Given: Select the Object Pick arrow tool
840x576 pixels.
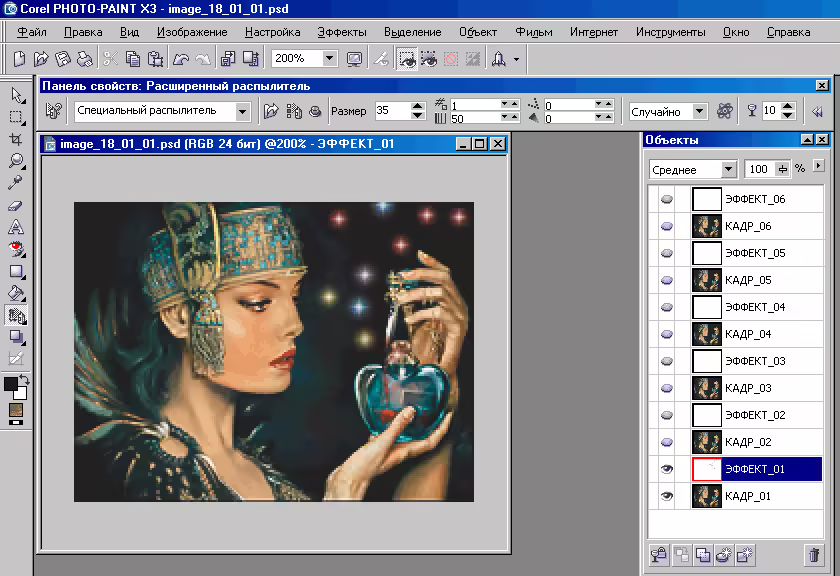Looking at the screenshot, I should coord(17,95).
